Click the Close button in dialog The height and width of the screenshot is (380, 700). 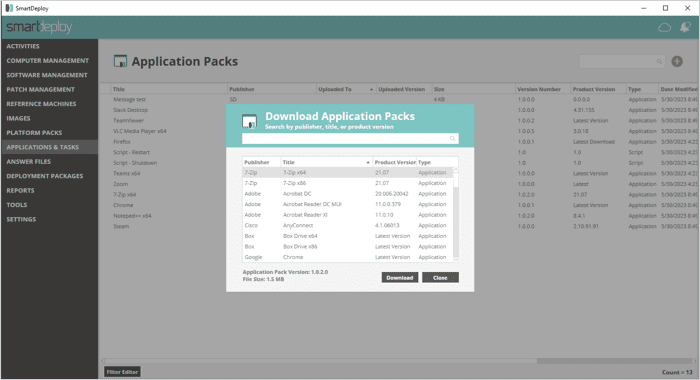coord(440,277)
